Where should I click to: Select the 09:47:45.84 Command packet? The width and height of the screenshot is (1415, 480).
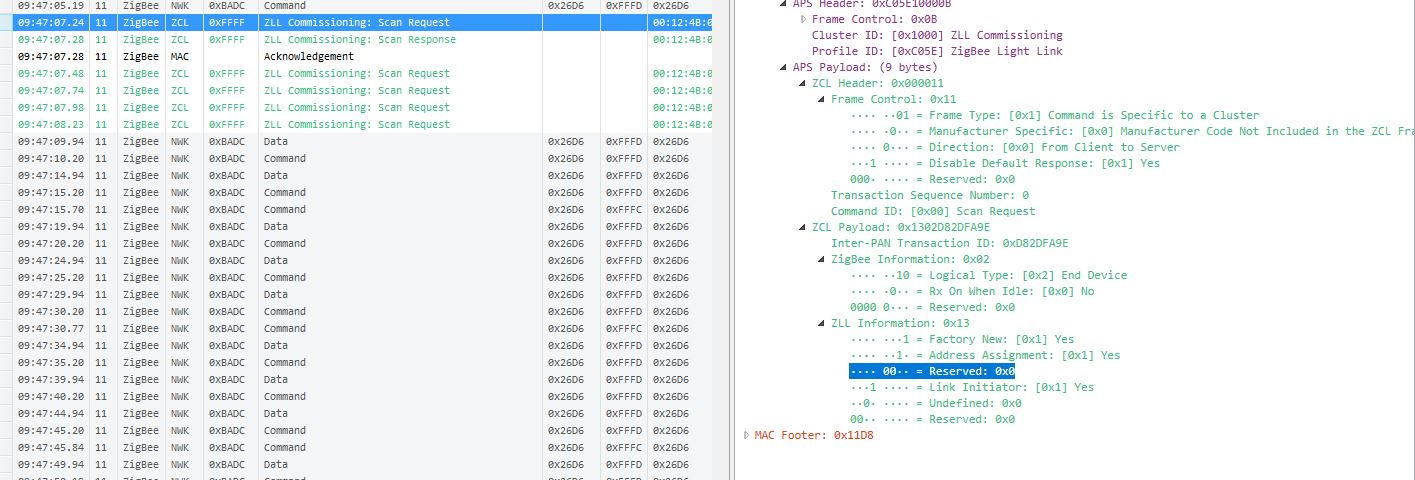[x=356, y=447]
